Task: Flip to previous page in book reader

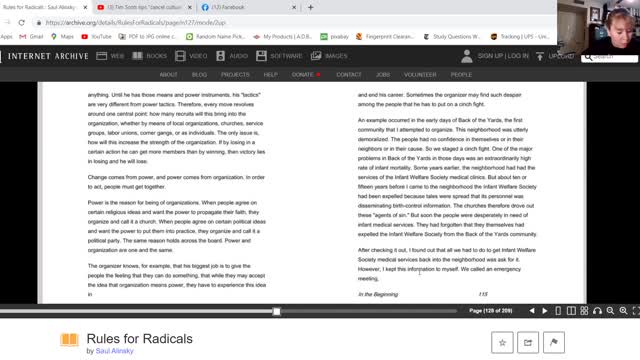Action: [532, 311]
